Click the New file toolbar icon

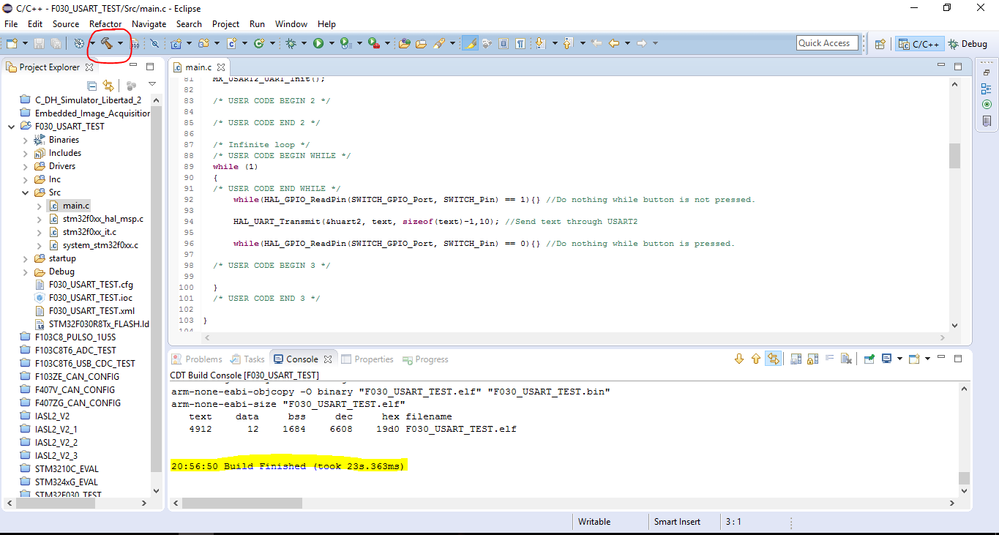coord(12,43)
